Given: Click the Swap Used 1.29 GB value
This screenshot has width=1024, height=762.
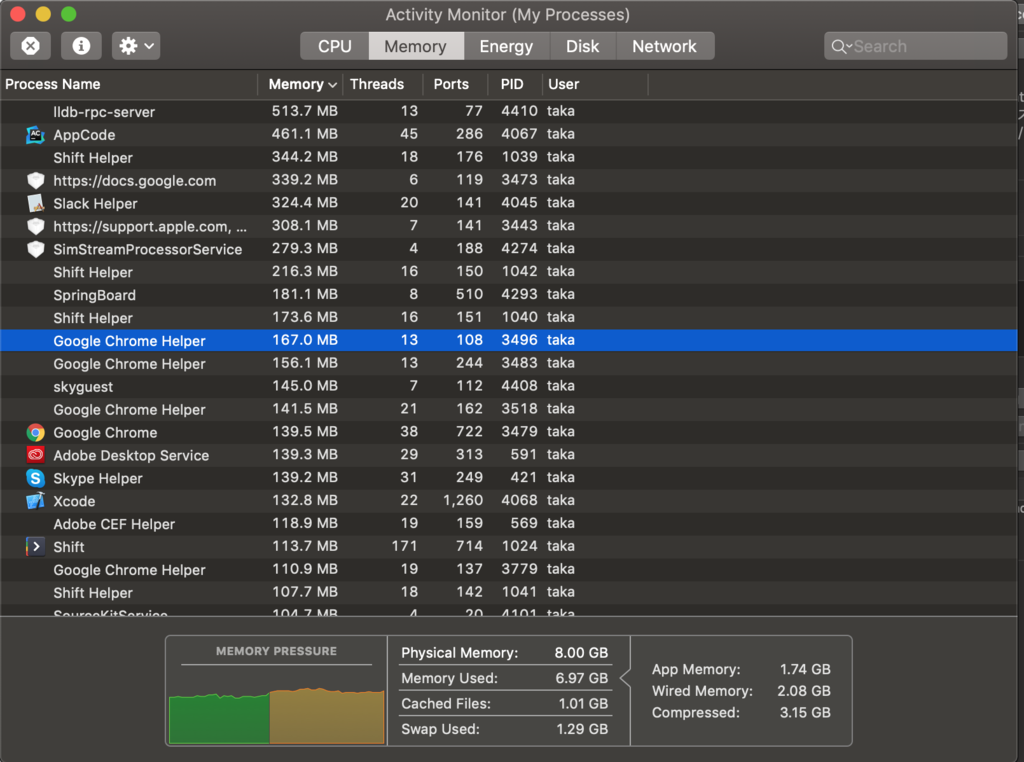Looking at the screenshot, I should 583,729.
